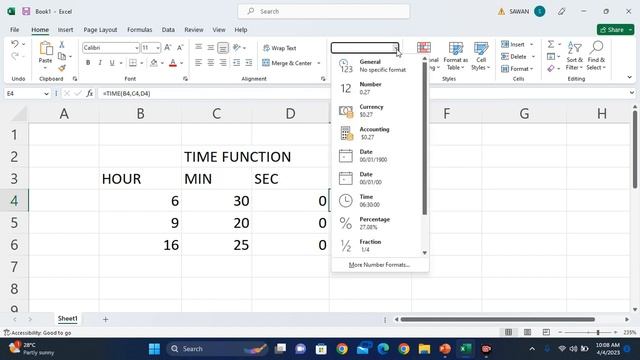Select Normal view in status bar
This screenshot has height=360, width=640.
tap(509, 332)
